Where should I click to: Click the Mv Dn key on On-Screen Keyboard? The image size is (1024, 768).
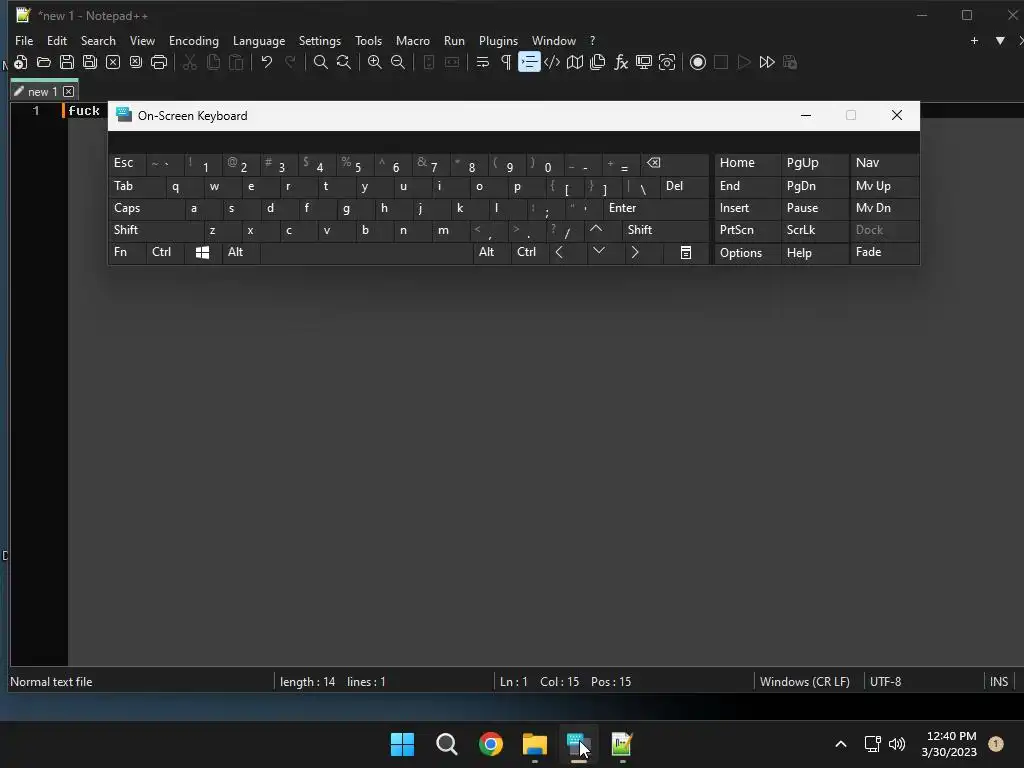point(884,208)
